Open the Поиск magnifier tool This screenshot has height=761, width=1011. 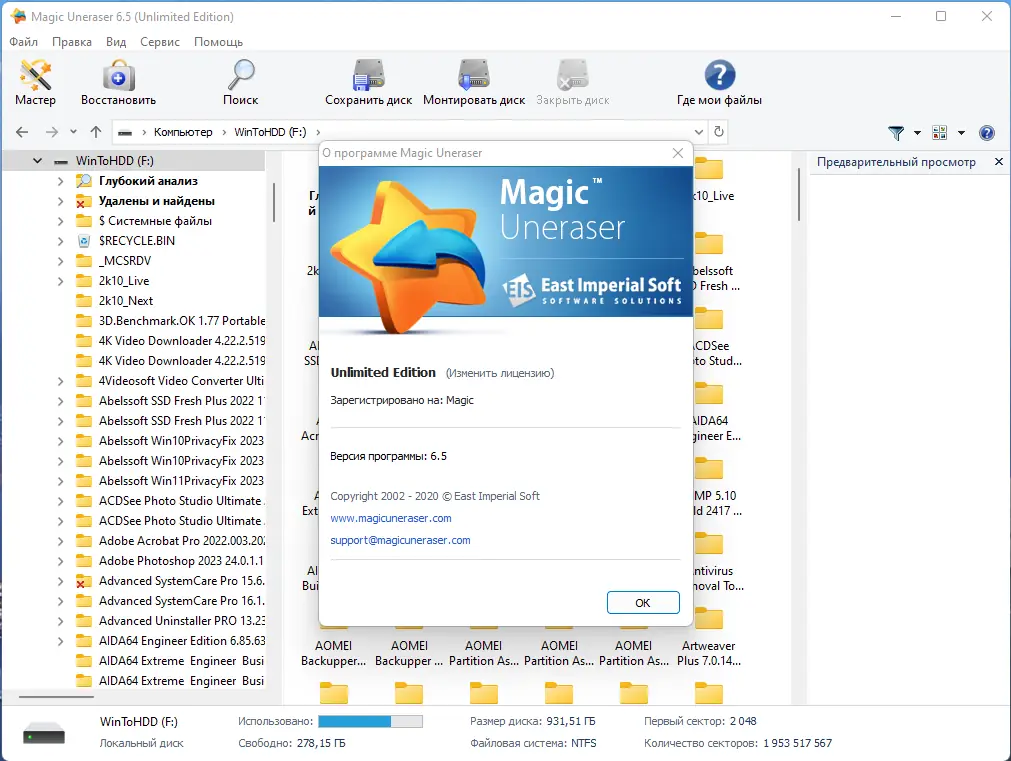click(x=240, y=83)
